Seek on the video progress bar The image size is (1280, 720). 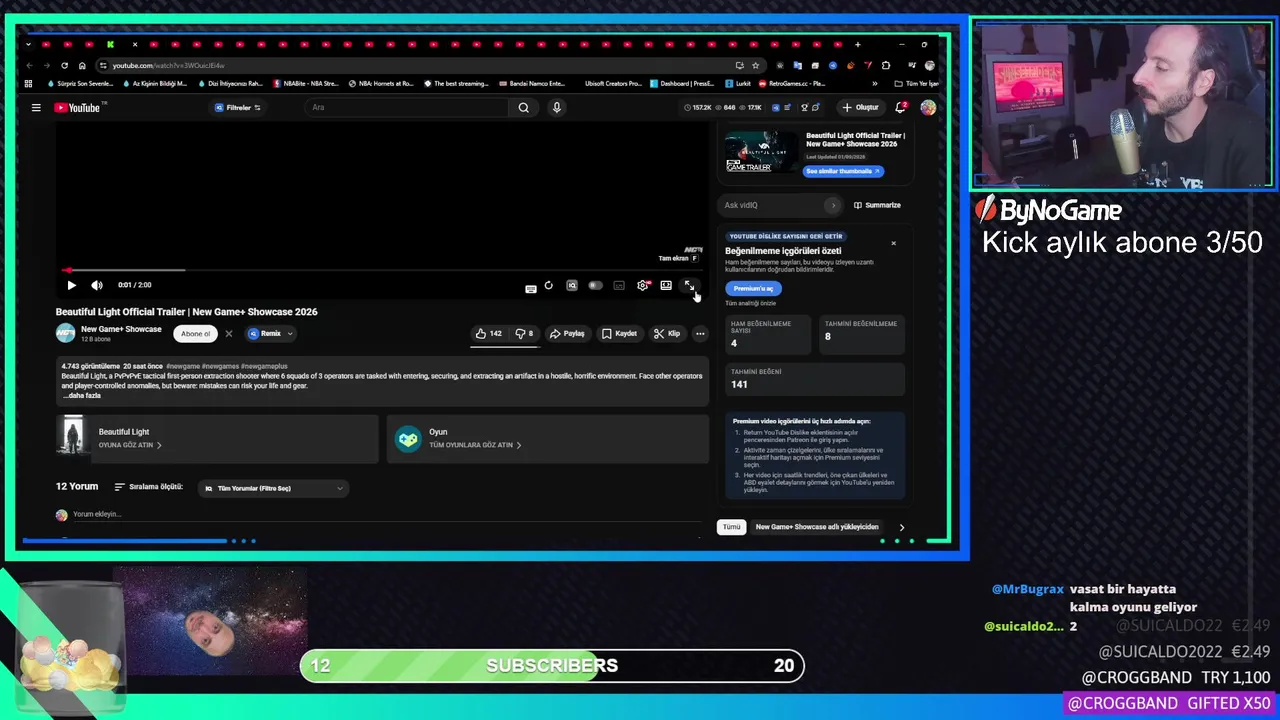[380, 270]
